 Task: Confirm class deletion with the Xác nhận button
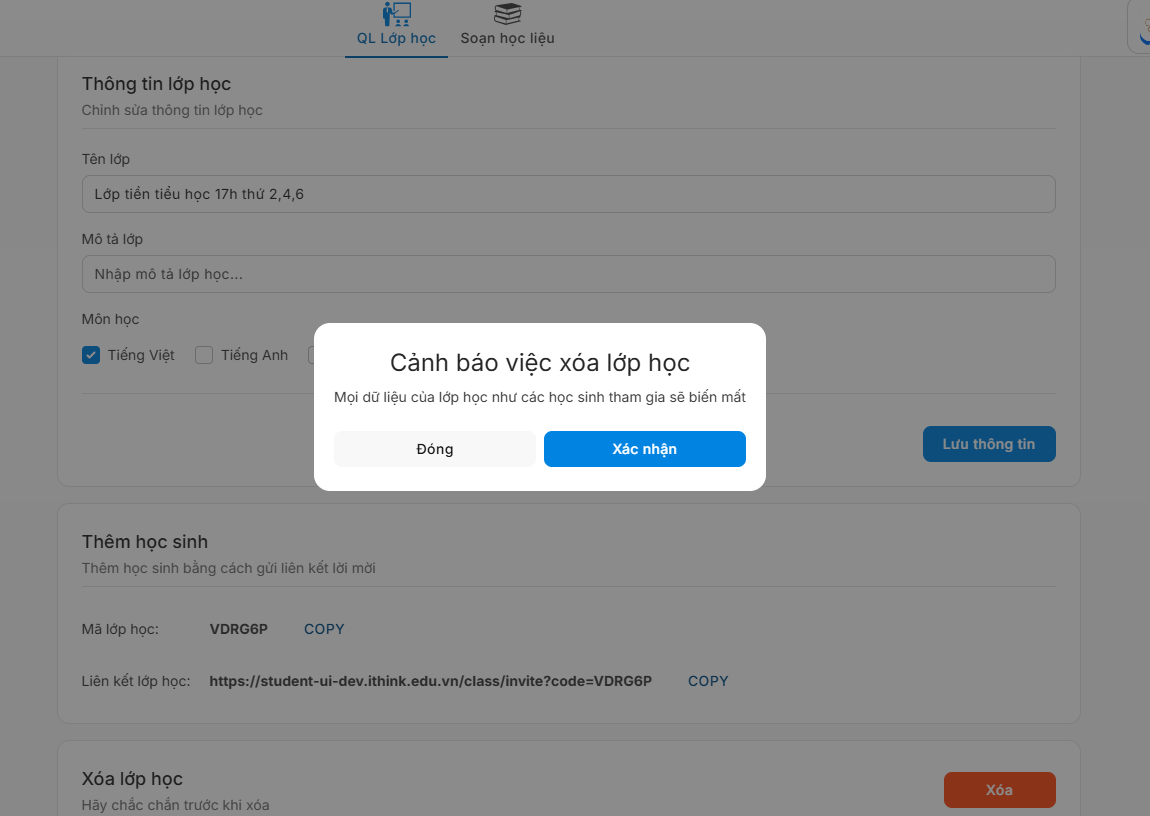644,448
